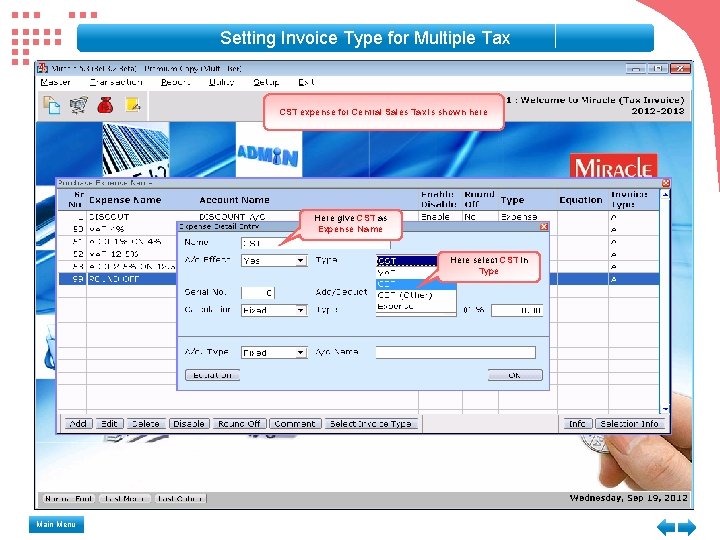Click the Equation button in dialog
The width and height of the screenshot is (720, 540).
[x=213, y=375]
